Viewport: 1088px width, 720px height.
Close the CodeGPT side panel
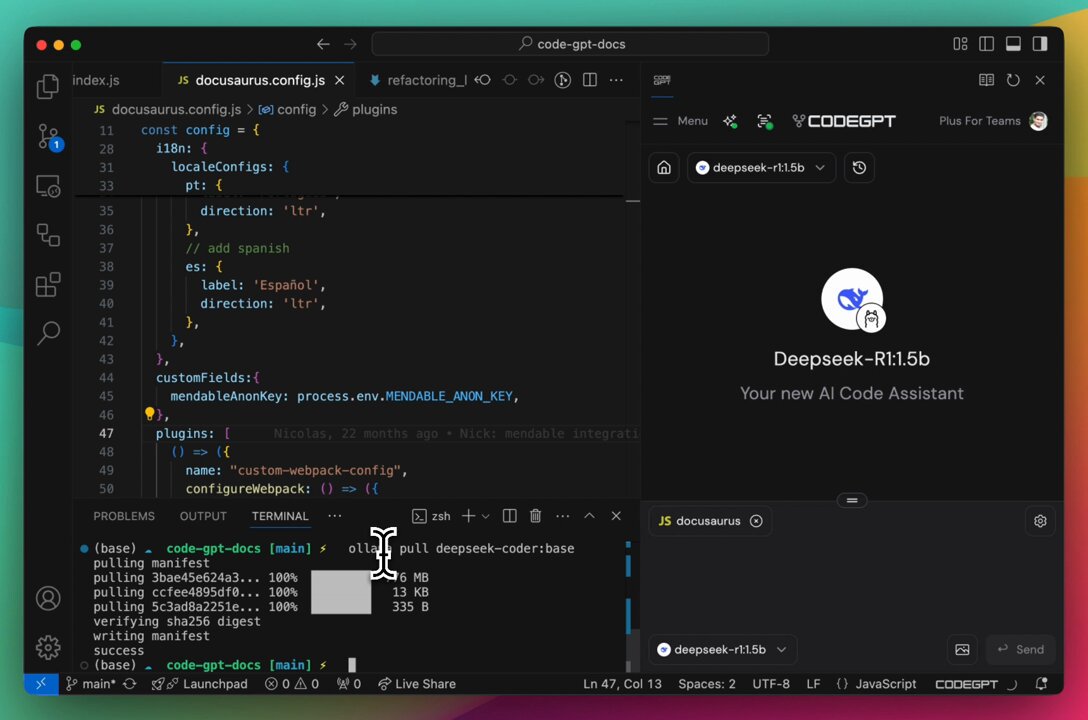click(1039, 80)
